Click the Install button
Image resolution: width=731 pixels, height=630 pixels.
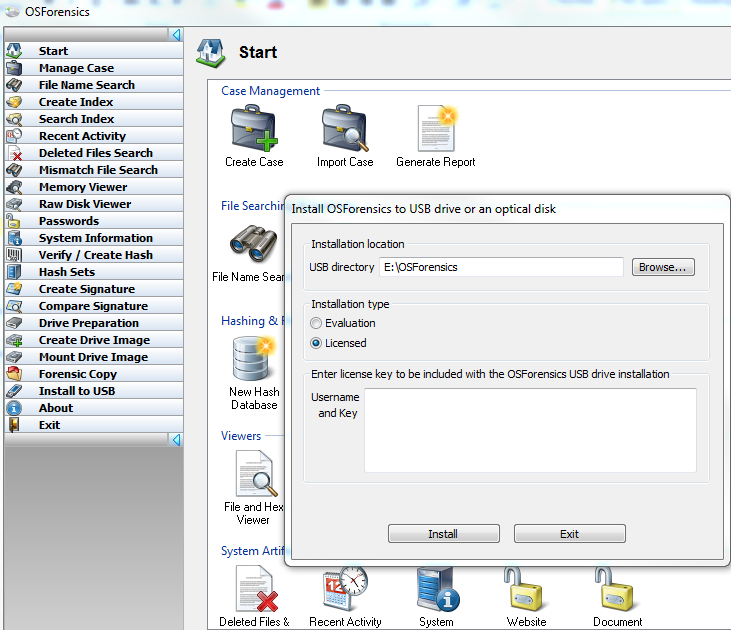pyautogui.click(x=443, y=533)
